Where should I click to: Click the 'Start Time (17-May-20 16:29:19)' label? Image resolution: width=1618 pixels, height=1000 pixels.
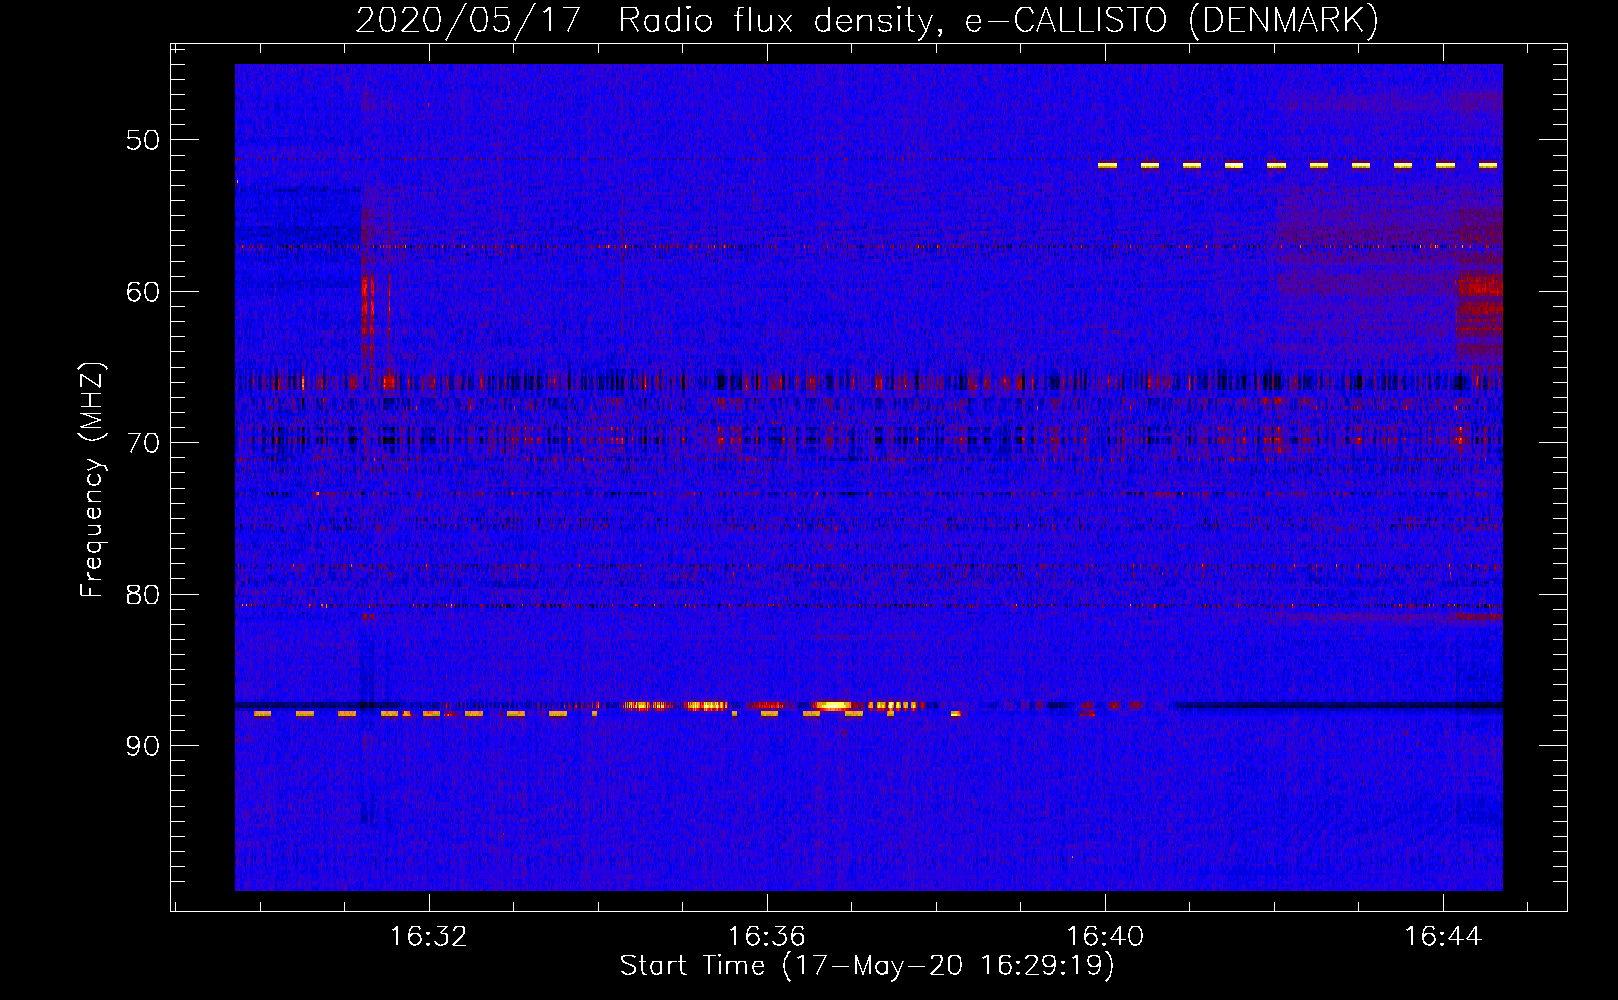click(x=867, y=966)
